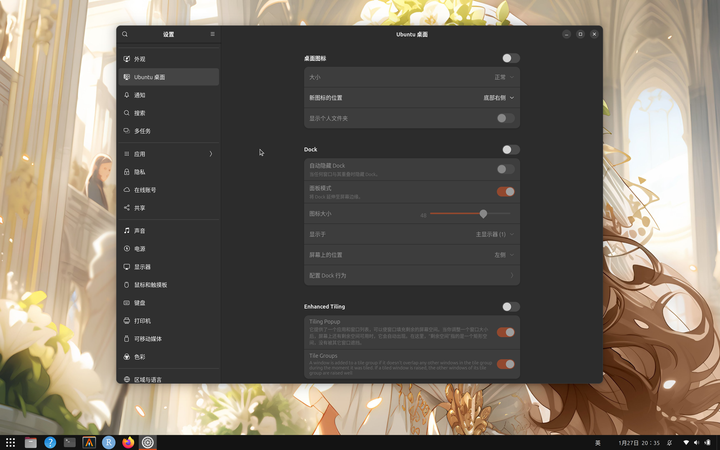Toggle the Dock section switch
Viewport: 720px width, 450px height.
tap(511, 149)
